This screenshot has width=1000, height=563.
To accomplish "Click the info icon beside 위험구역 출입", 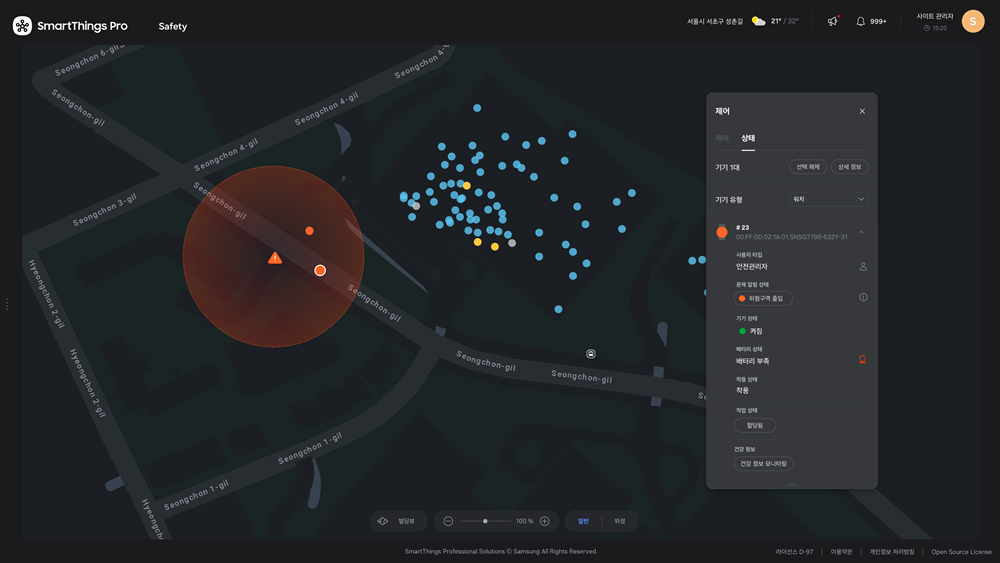I will click(x=863, y=297).
